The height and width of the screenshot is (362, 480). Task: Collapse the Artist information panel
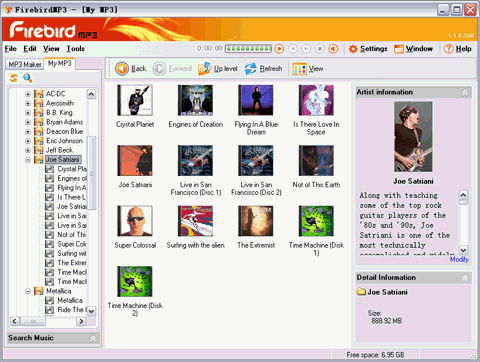(x=465, y=93)
